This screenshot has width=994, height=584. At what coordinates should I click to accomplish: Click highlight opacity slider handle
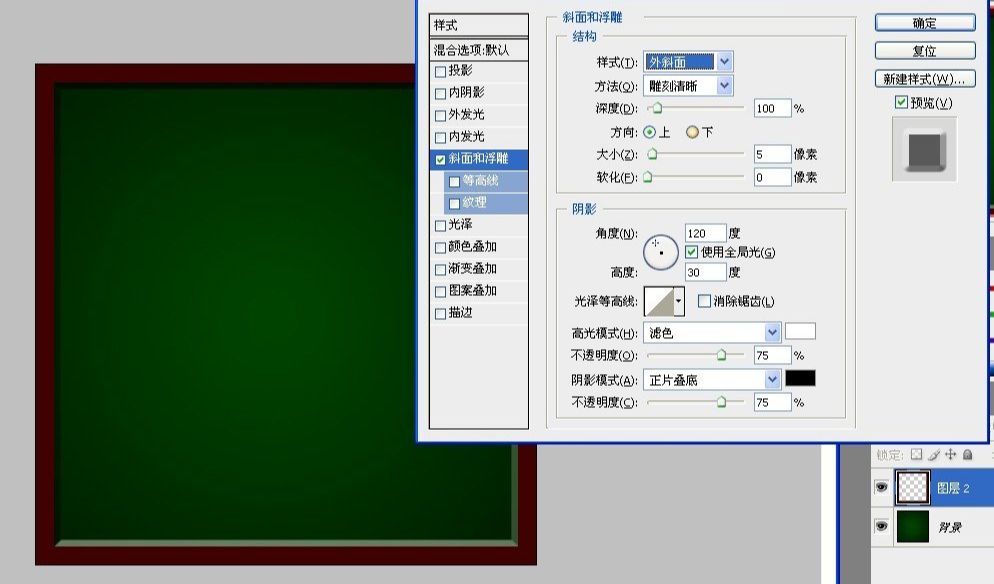pos(721,355)
